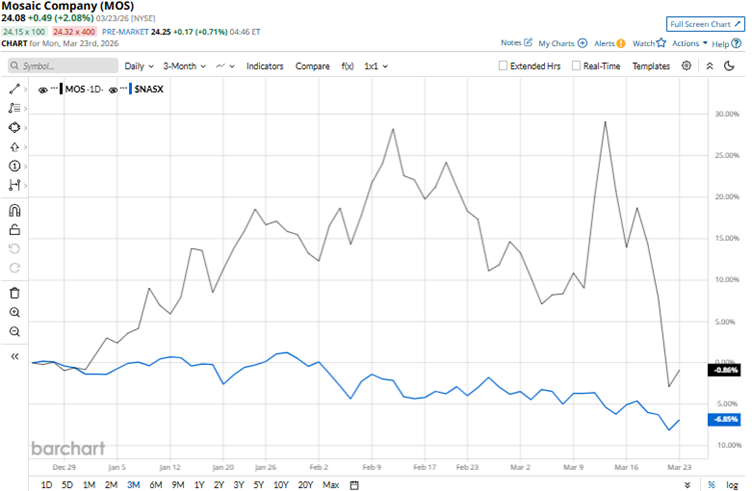Open the 3-Month period dropdown
This screenshot has width=752, height=491.
coord(184,66)
